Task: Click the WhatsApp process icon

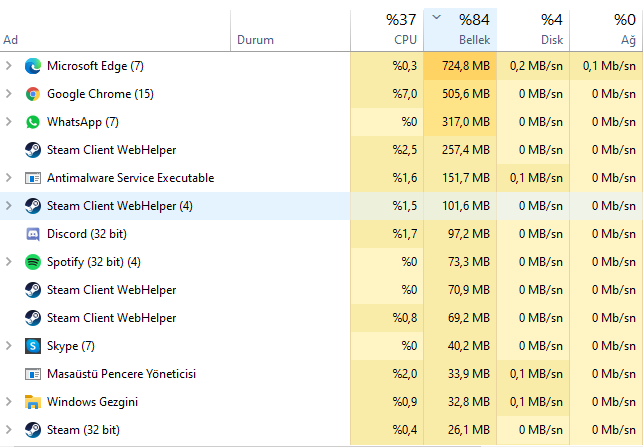Action: click(x=33, y=122)
